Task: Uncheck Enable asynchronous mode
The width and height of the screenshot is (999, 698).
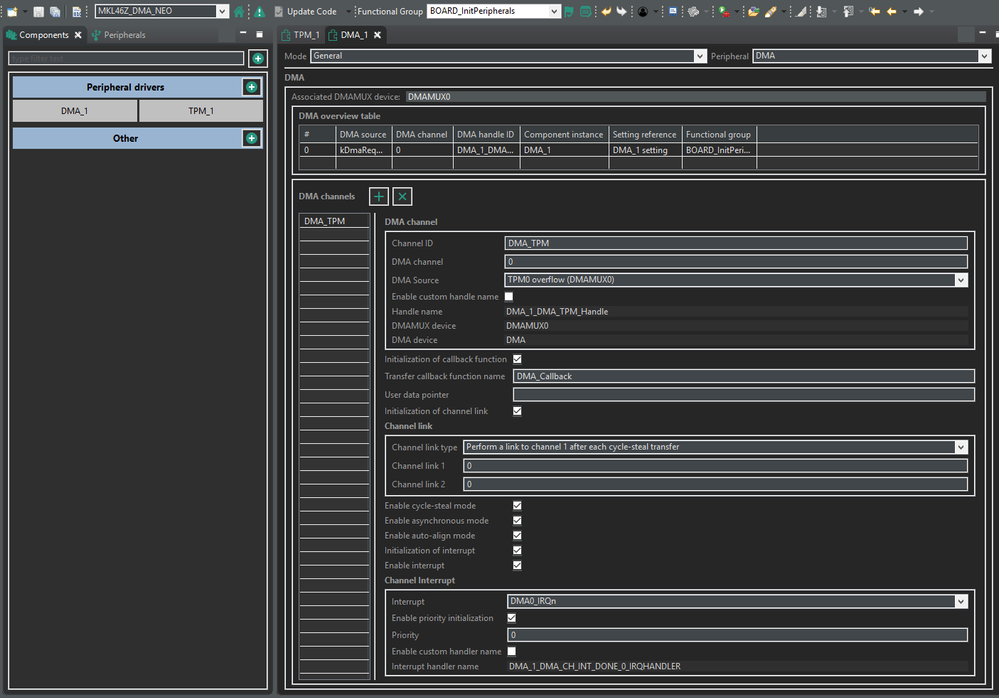Action: [x=517, y=521]
